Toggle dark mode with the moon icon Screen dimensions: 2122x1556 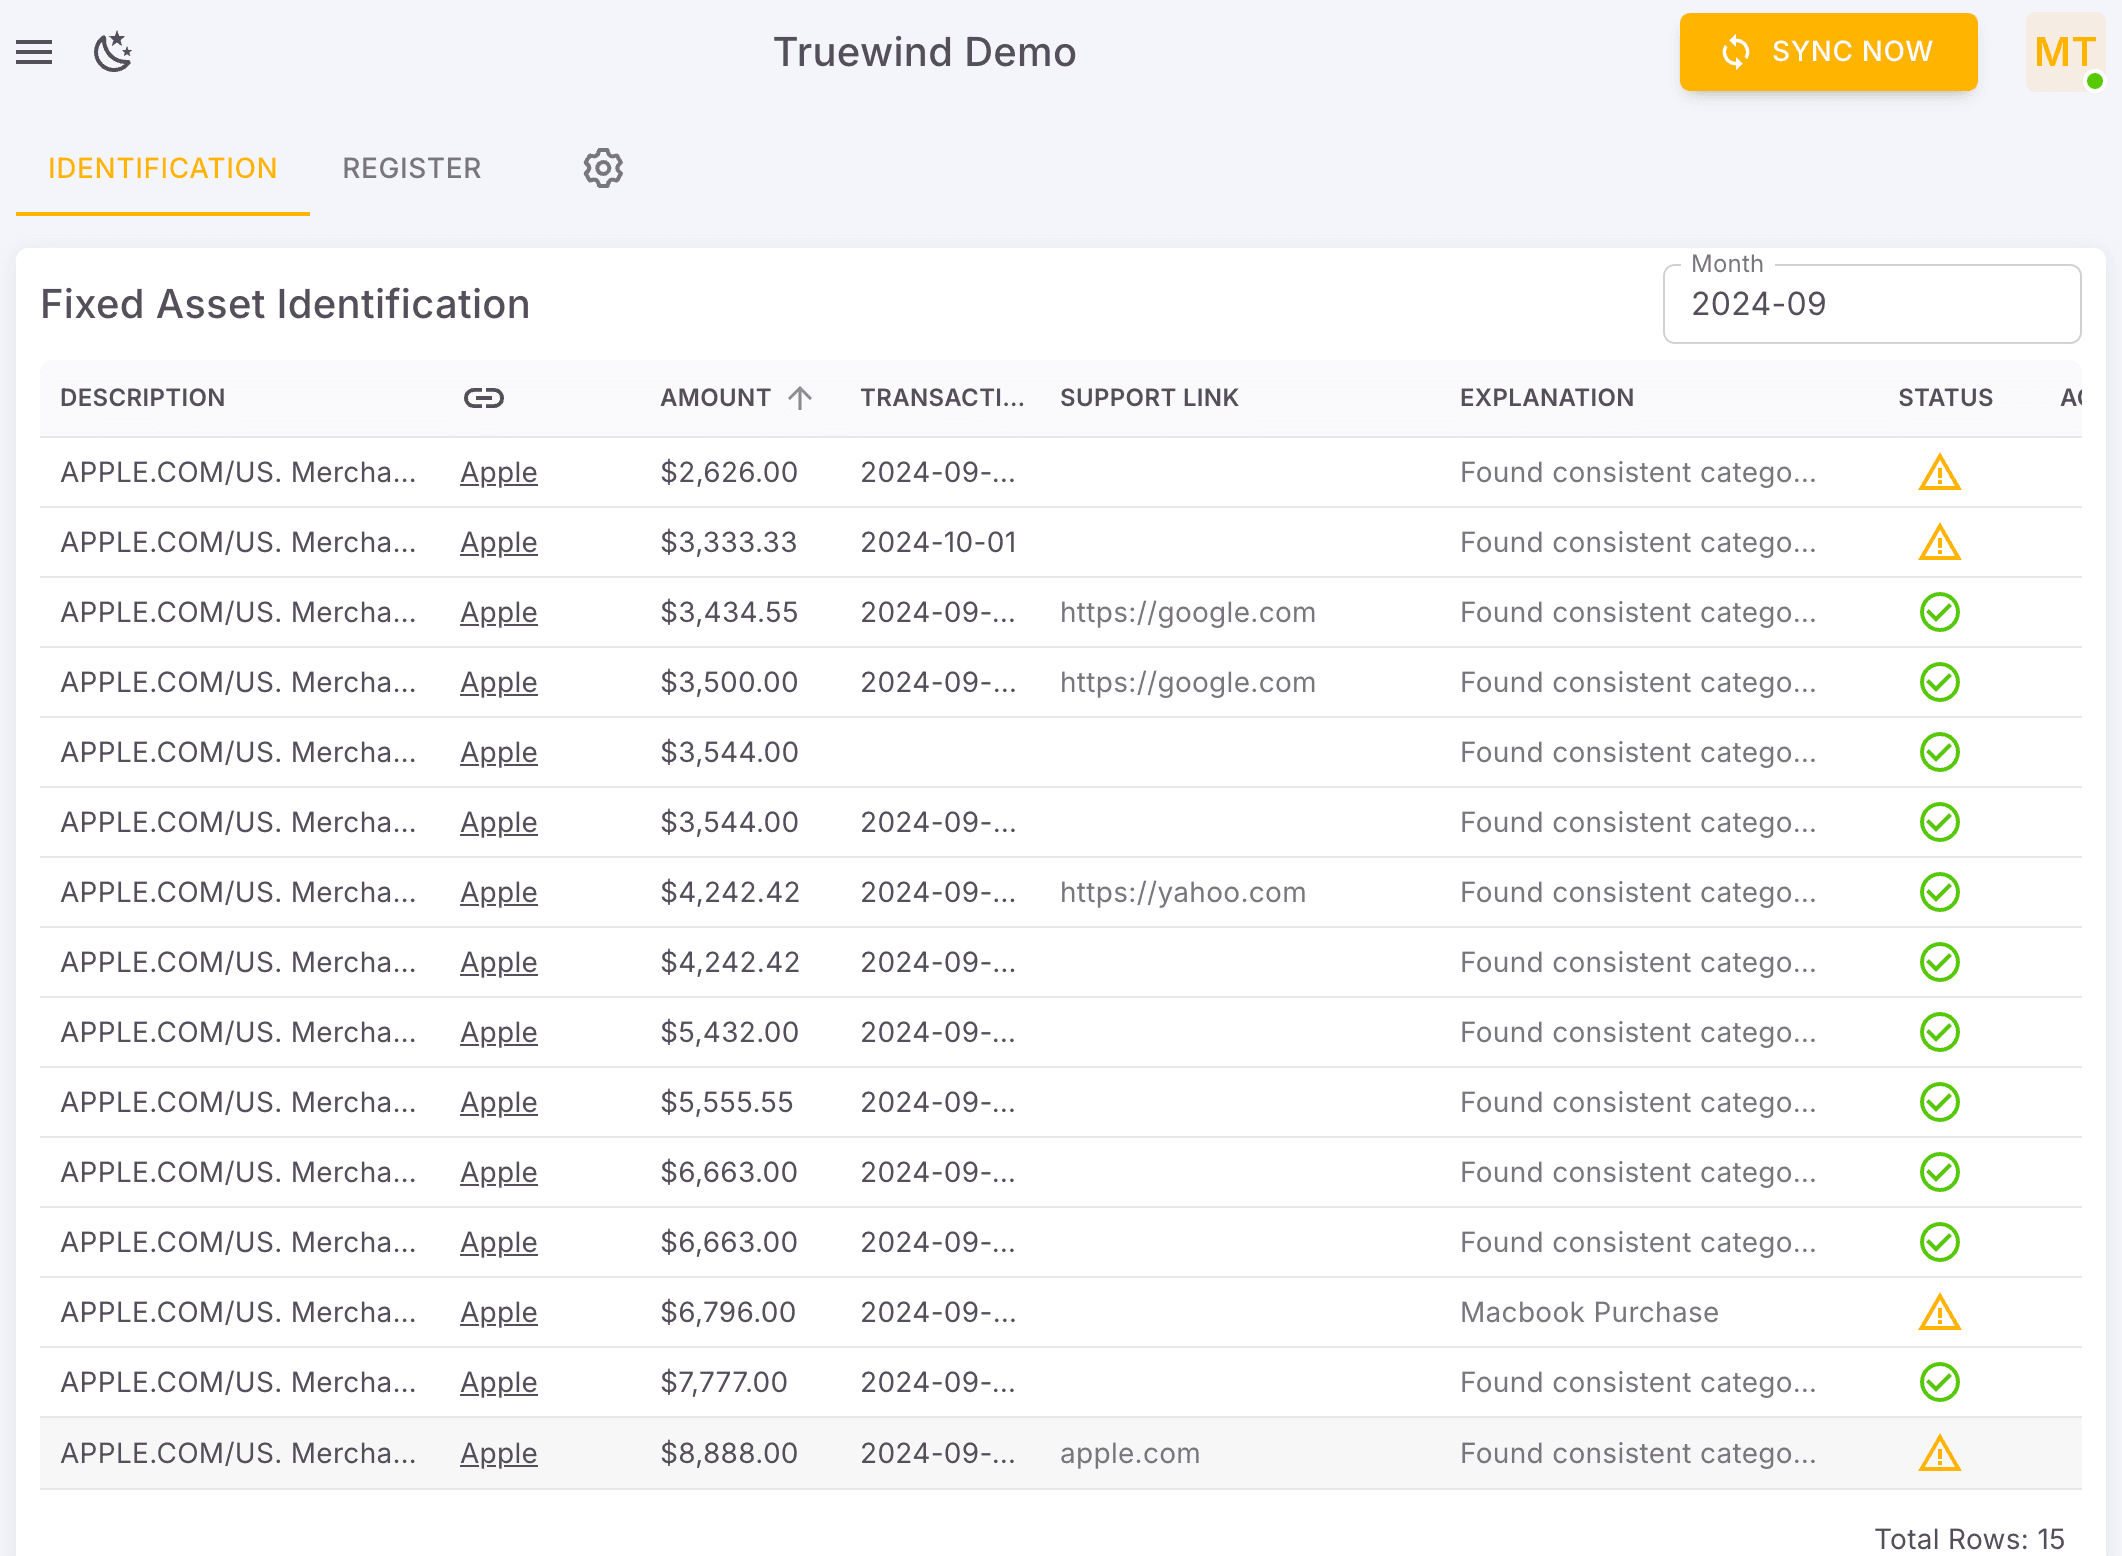point(112,52)
